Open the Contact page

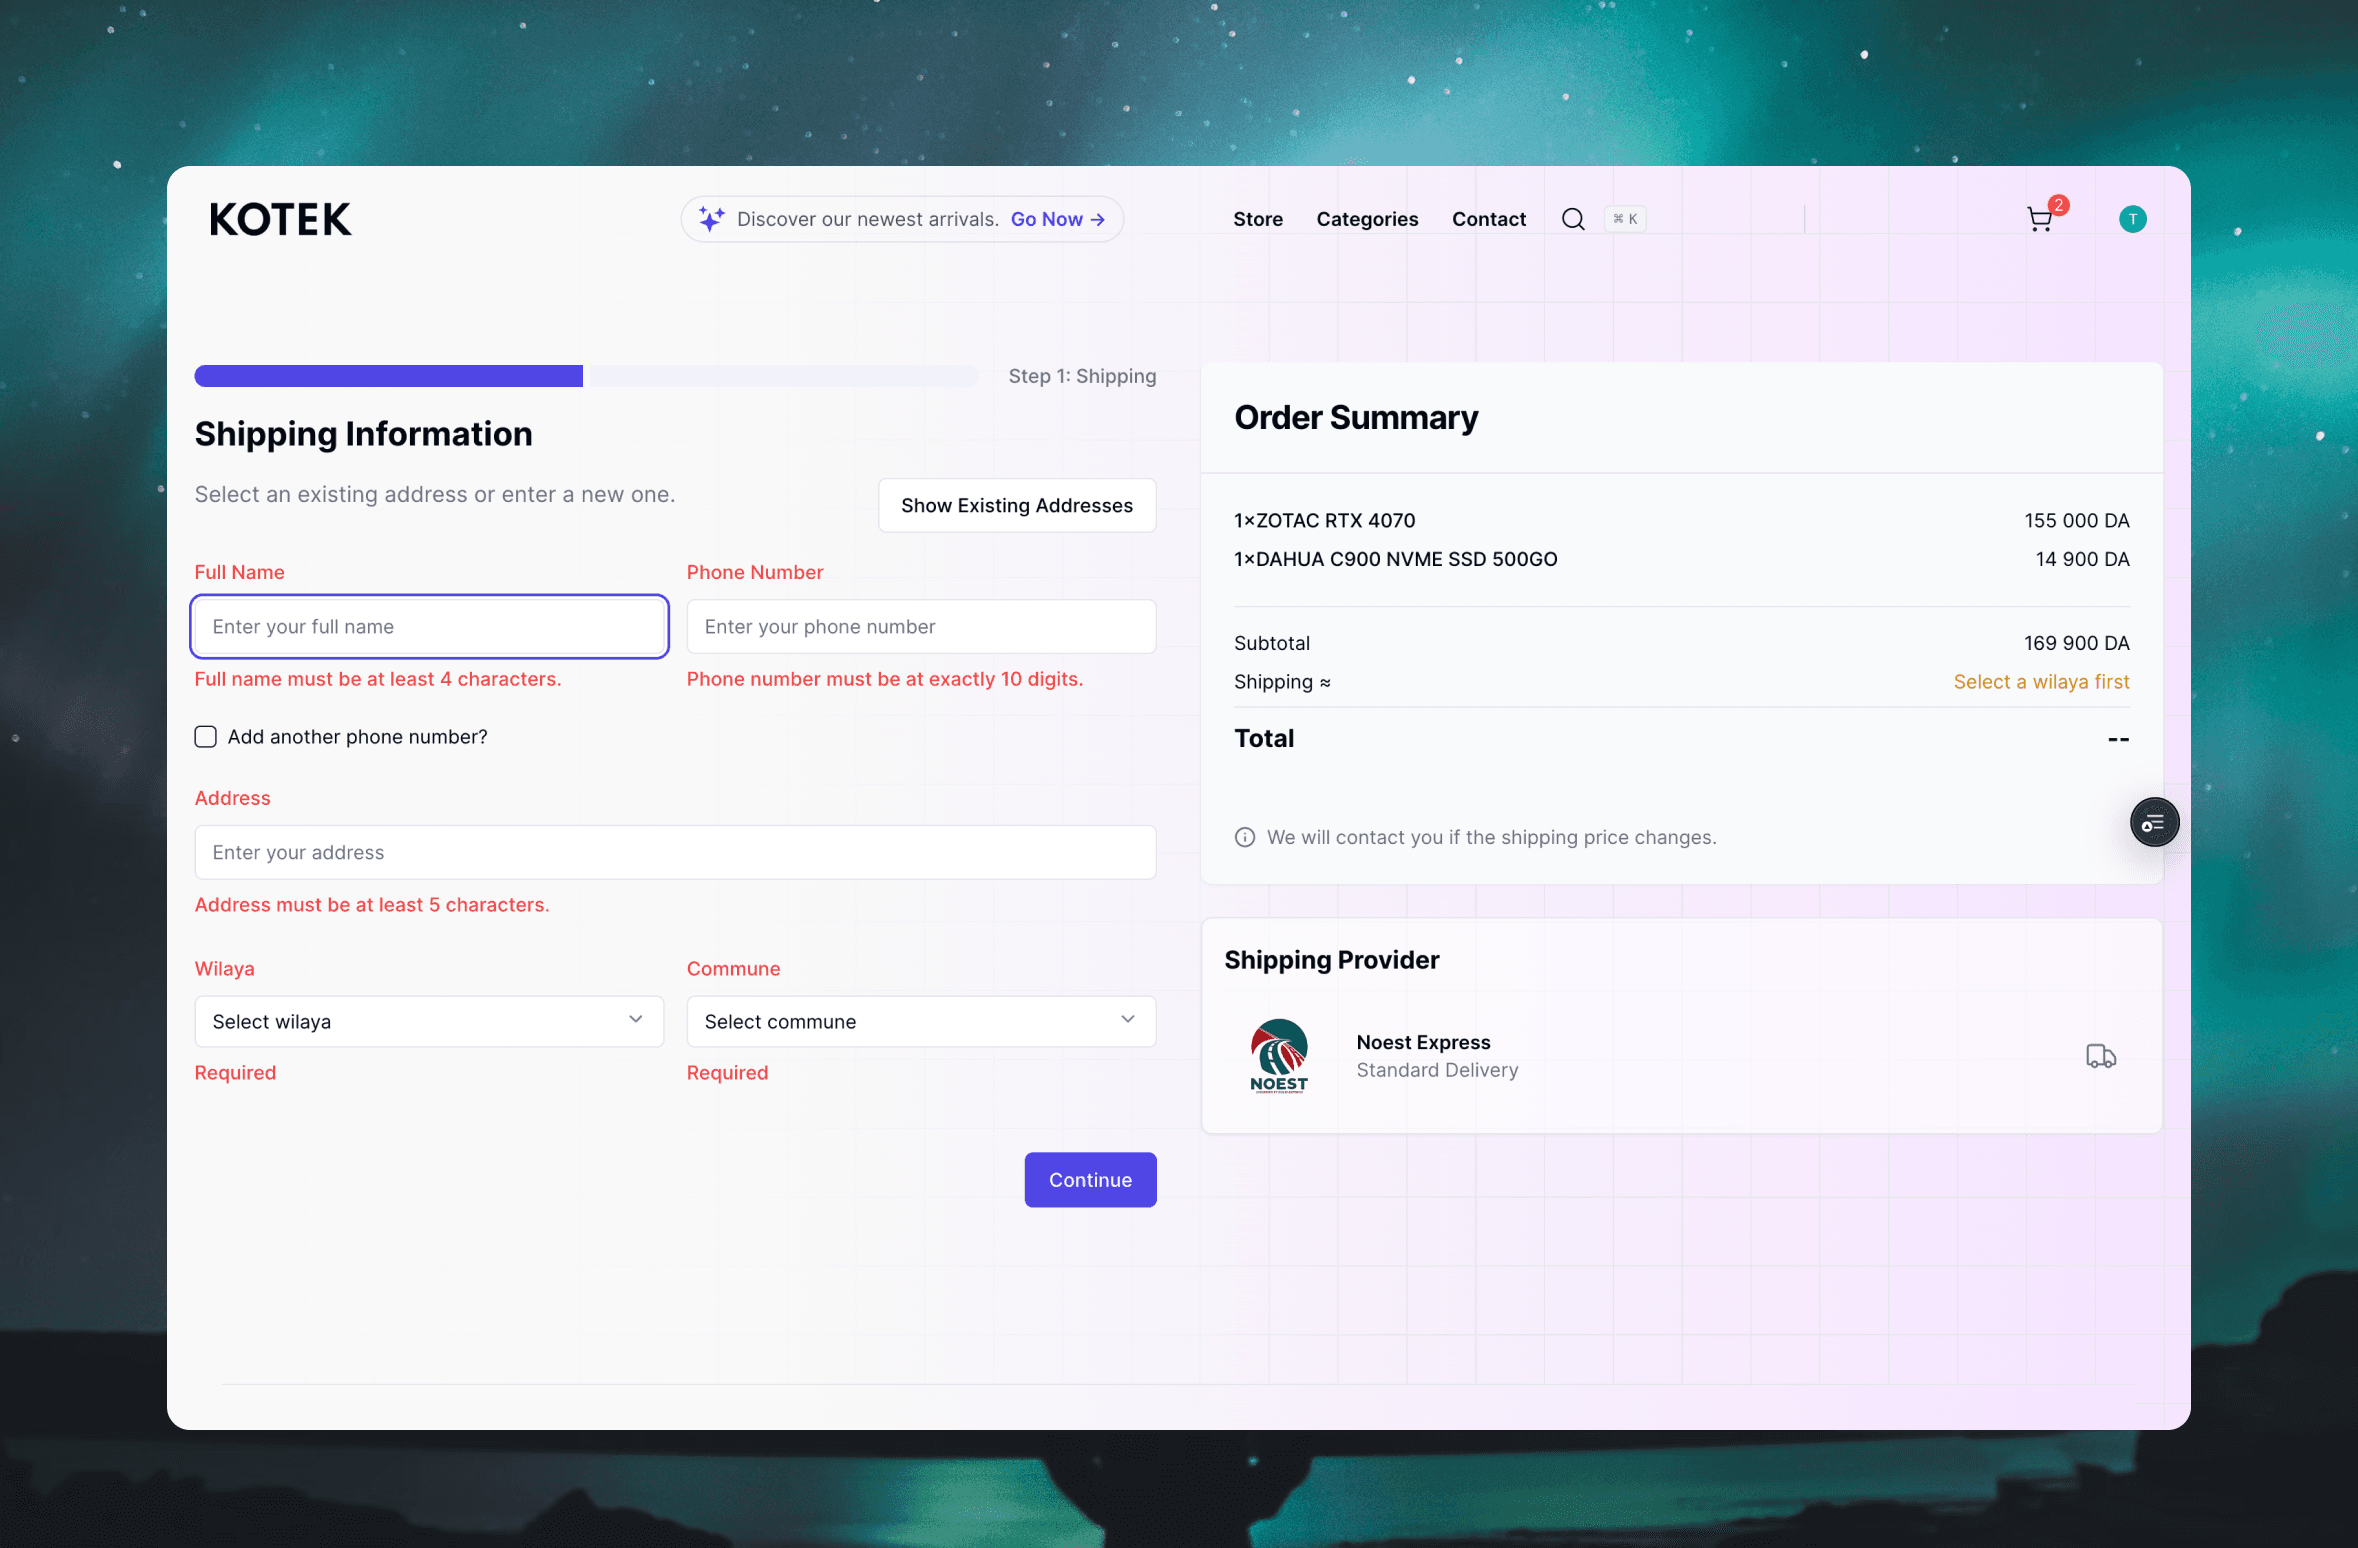tap(1488, 219)
